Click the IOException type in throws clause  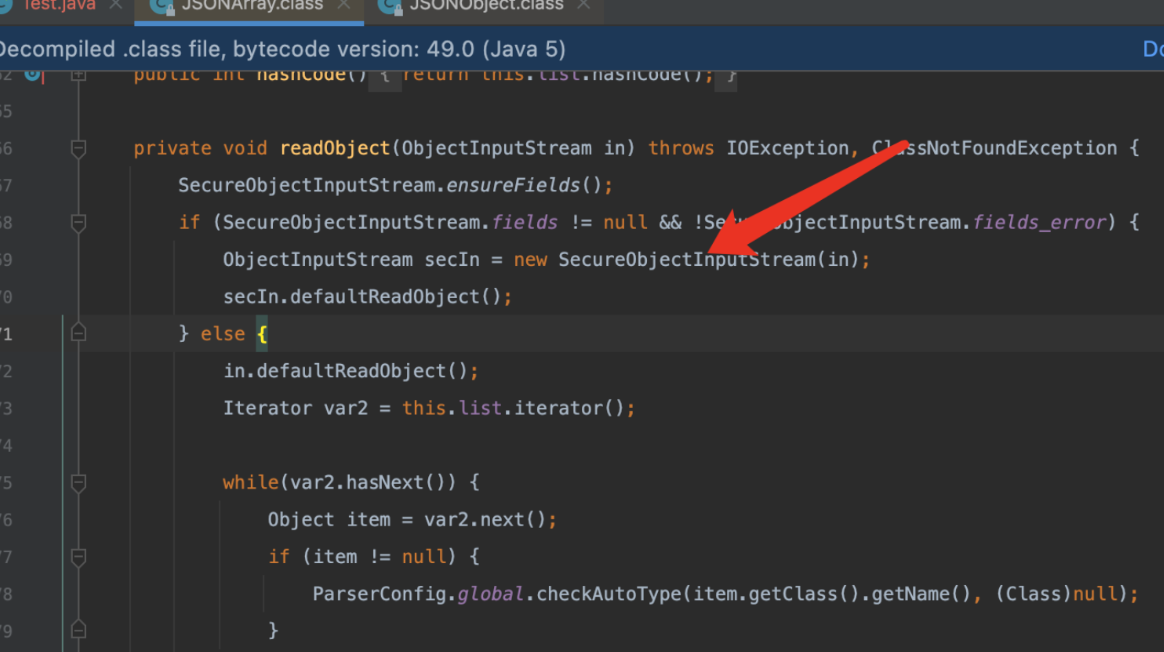click(787, 148)
